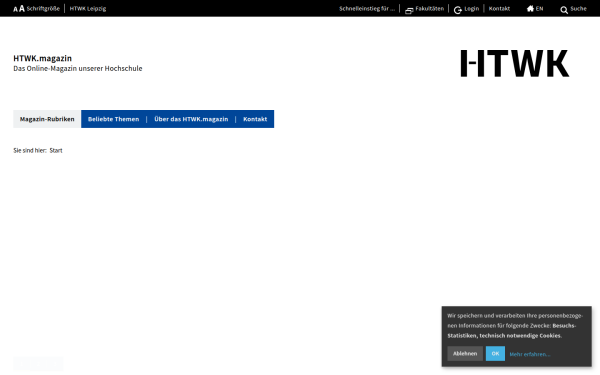600x375 pixels.
Task: Click the Schriftgröße label
Action: pyautogui.click(x=43, y=8)
